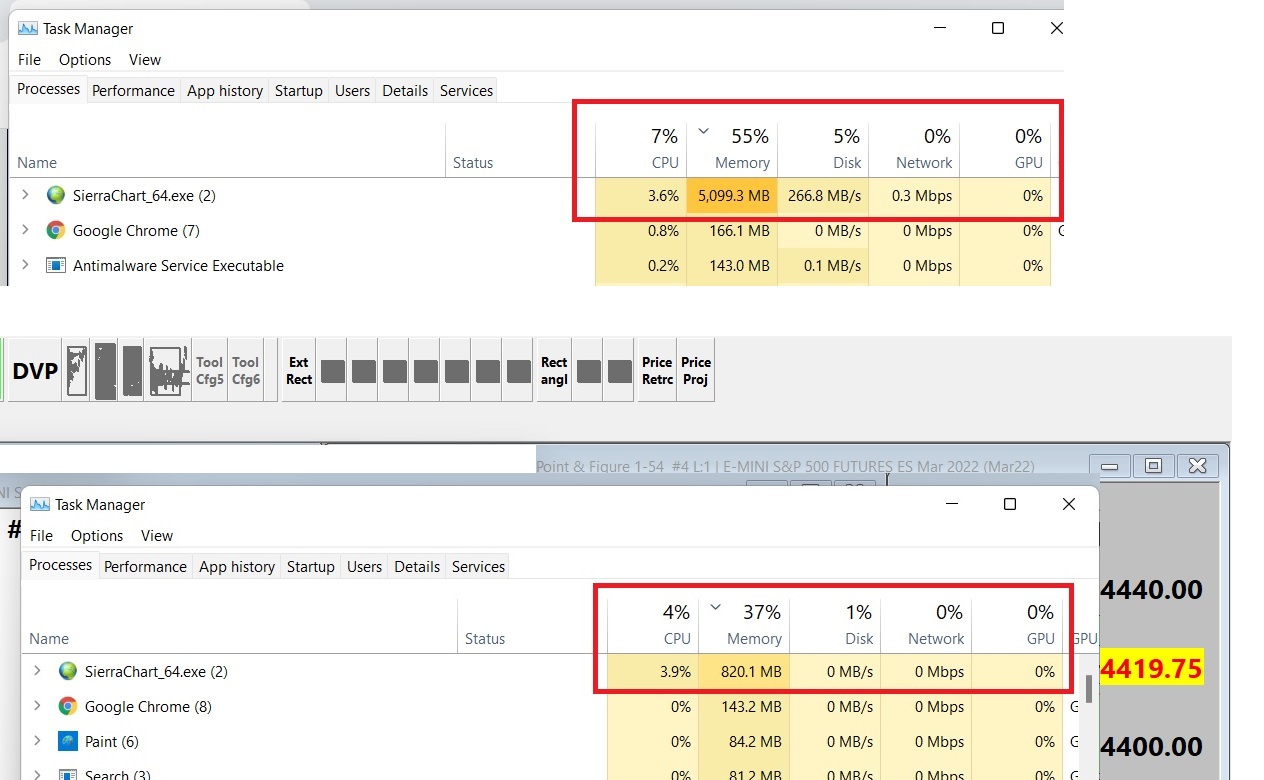This screenshot has width=1264, height=780.
Task: Expand Paint (6) process group
Action: (37, 742)
